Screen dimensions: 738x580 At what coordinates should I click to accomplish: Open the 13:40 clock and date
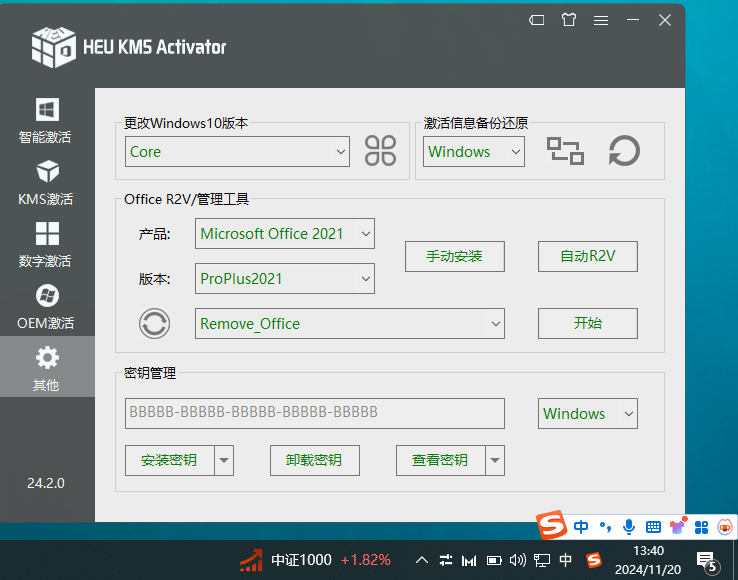coord(648,560)
